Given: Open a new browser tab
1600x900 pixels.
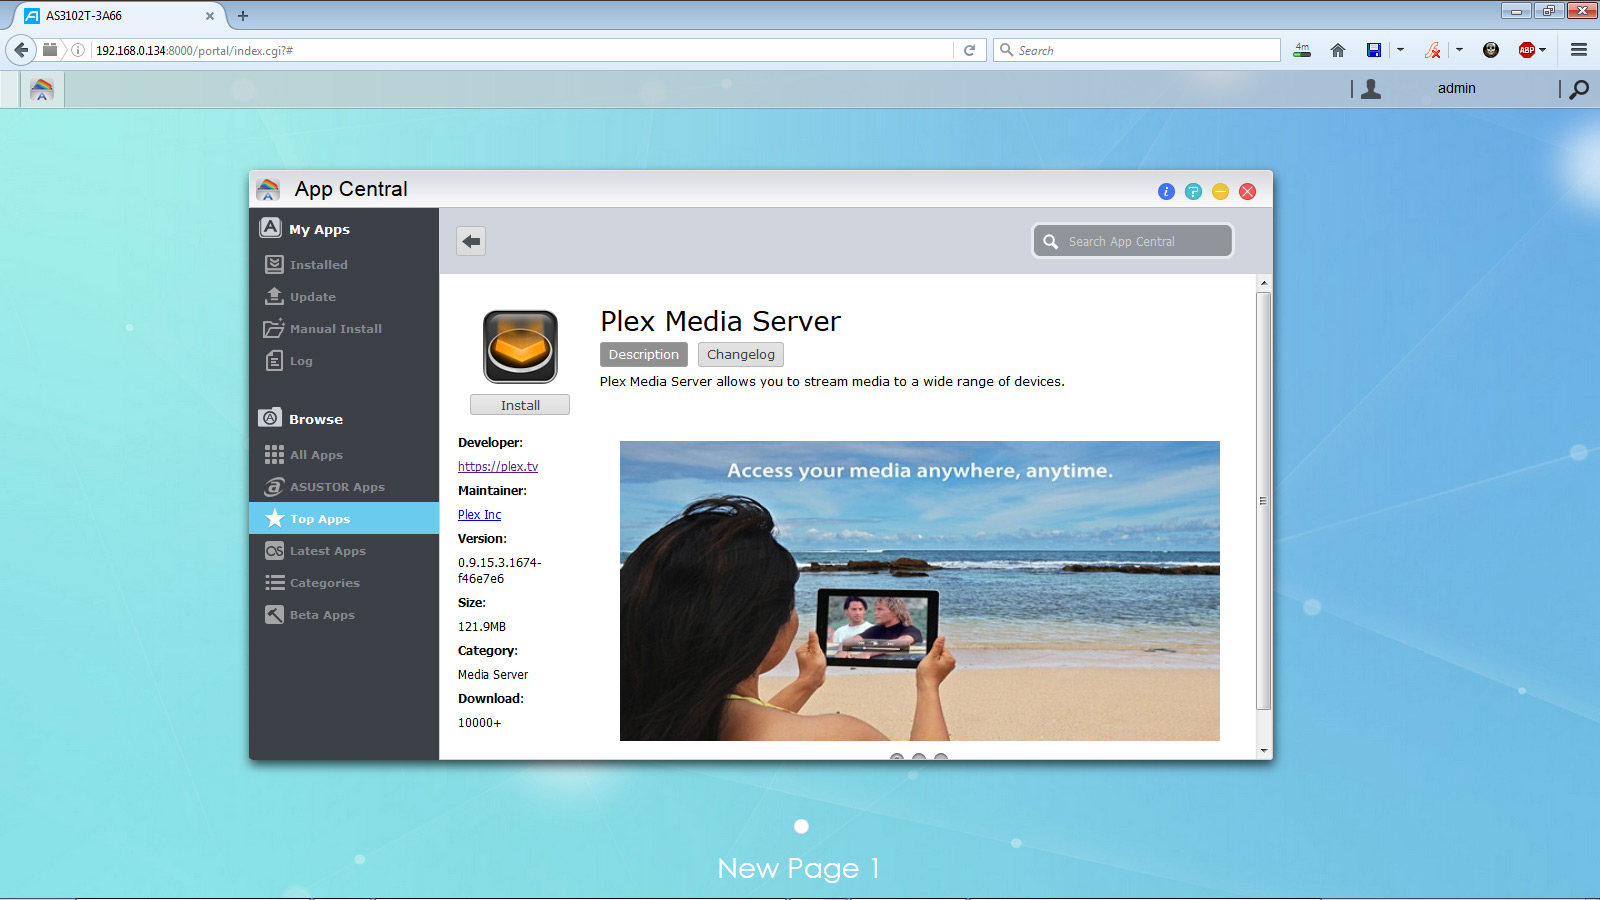Looking at the screenshot, I should tap(243, 16).
